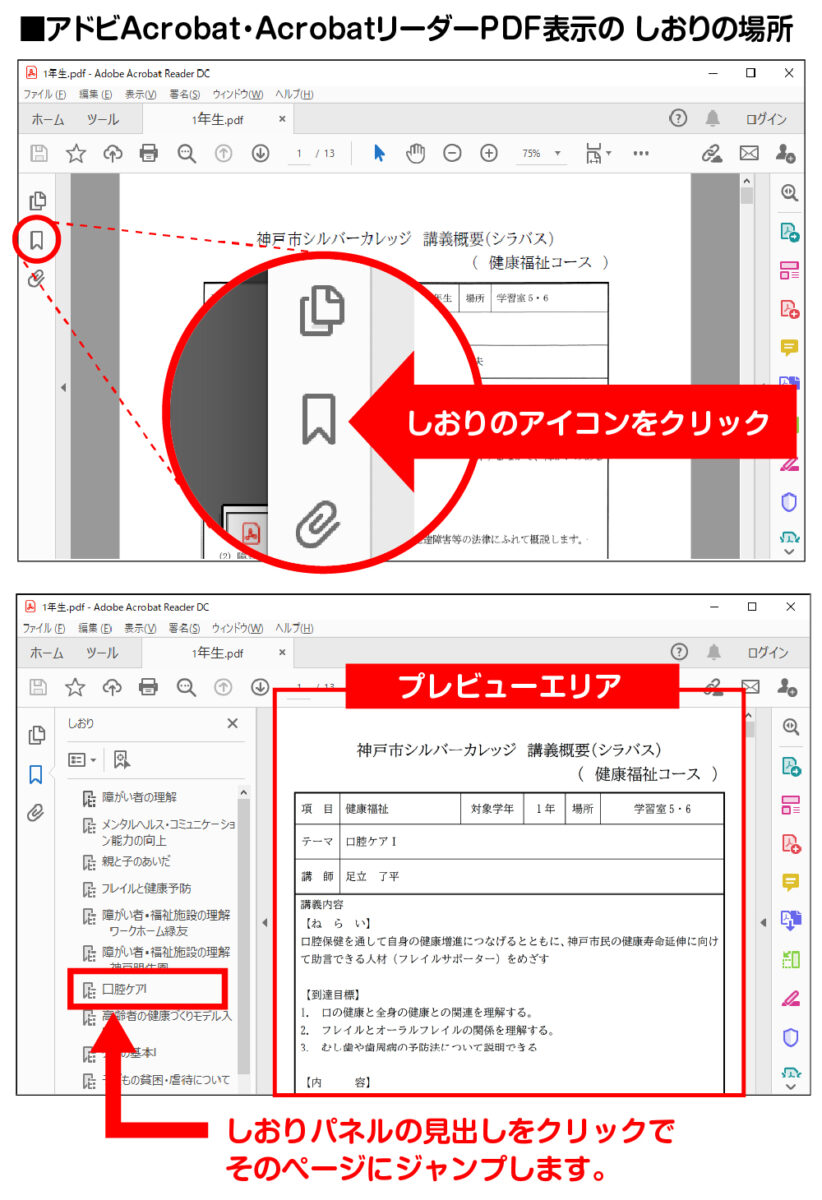Jump to 障がい者の理解 bookmark
Image resolution: width=822 pixels, height=1200 pixels.
click(139, 797)
